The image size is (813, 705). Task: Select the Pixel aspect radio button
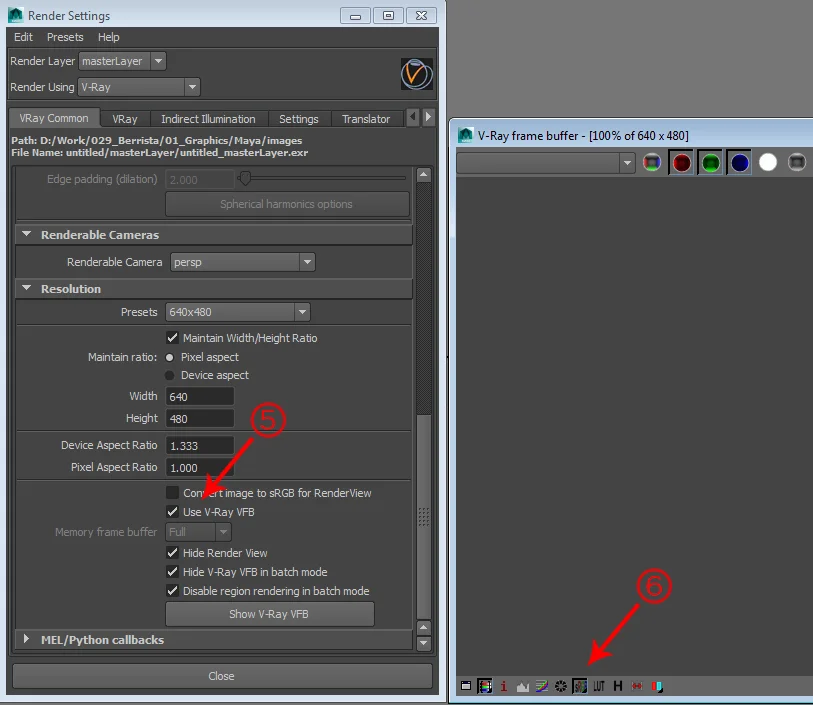coord(169,357)
